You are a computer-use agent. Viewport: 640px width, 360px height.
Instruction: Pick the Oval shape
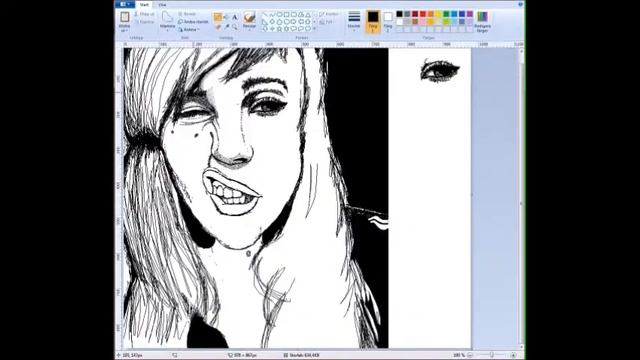point(279,15)
